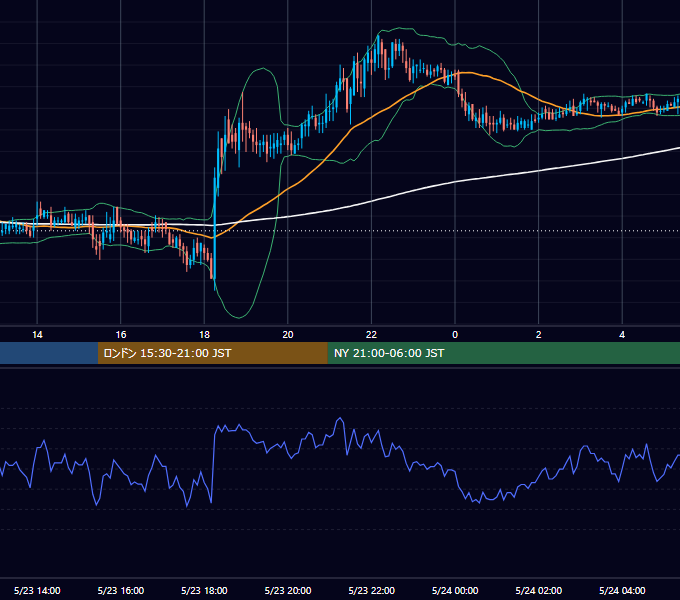Click the '5/23 14:00' date label

pyautogui.click(x=37, y=590)
